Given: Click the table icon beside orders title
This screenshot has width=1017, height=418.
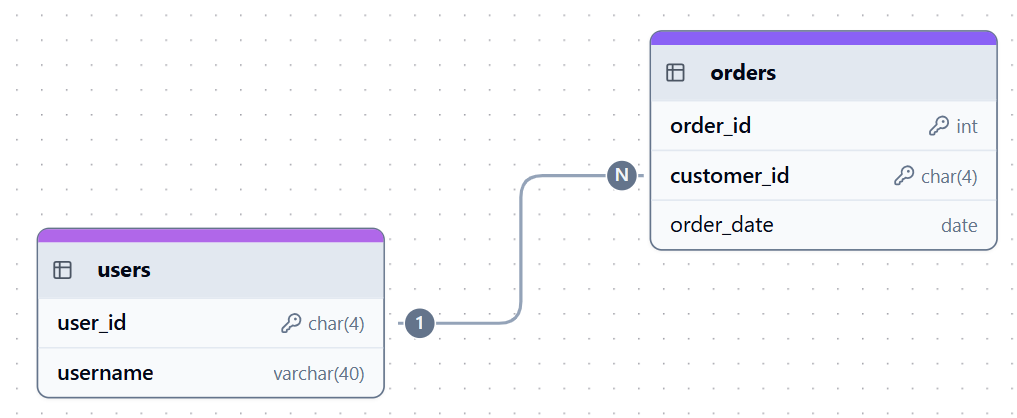Looking at the screenshot, I should point(675,73).
